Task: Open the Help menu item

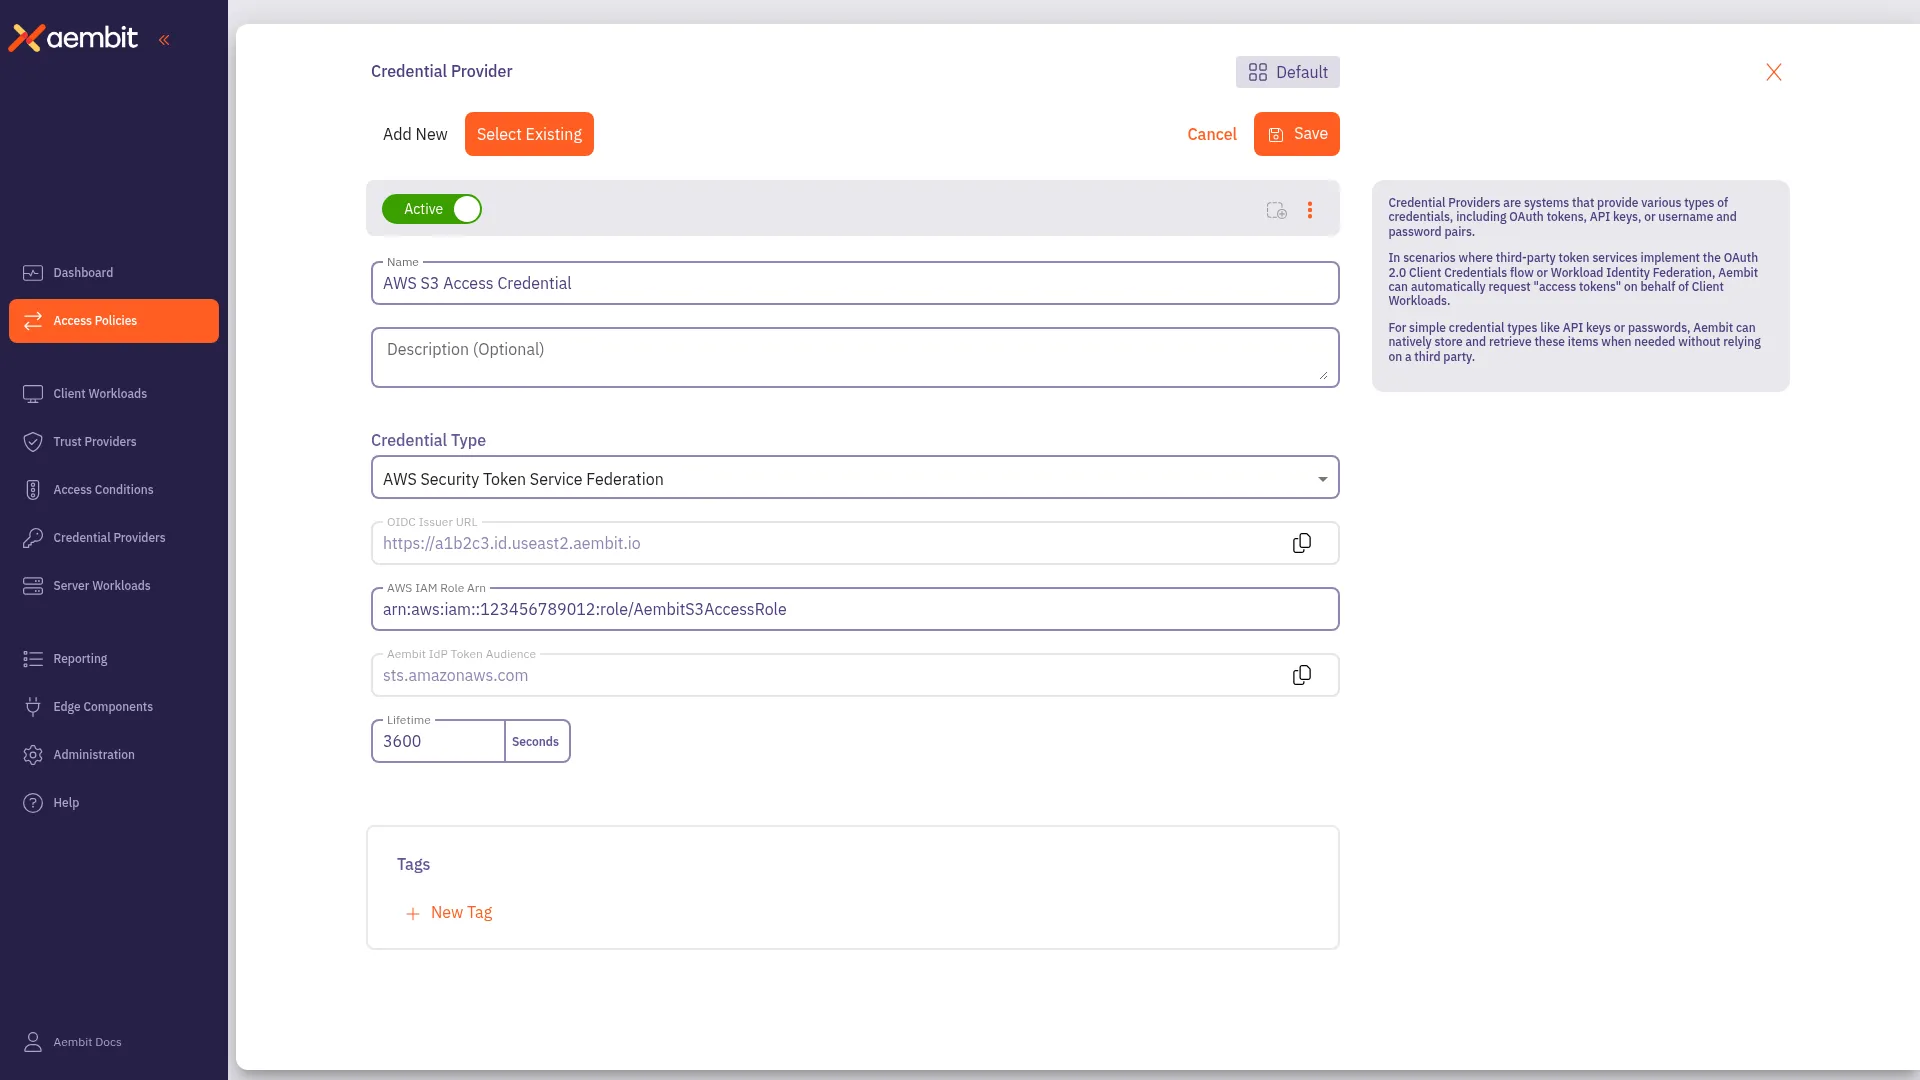Action: 114,803
